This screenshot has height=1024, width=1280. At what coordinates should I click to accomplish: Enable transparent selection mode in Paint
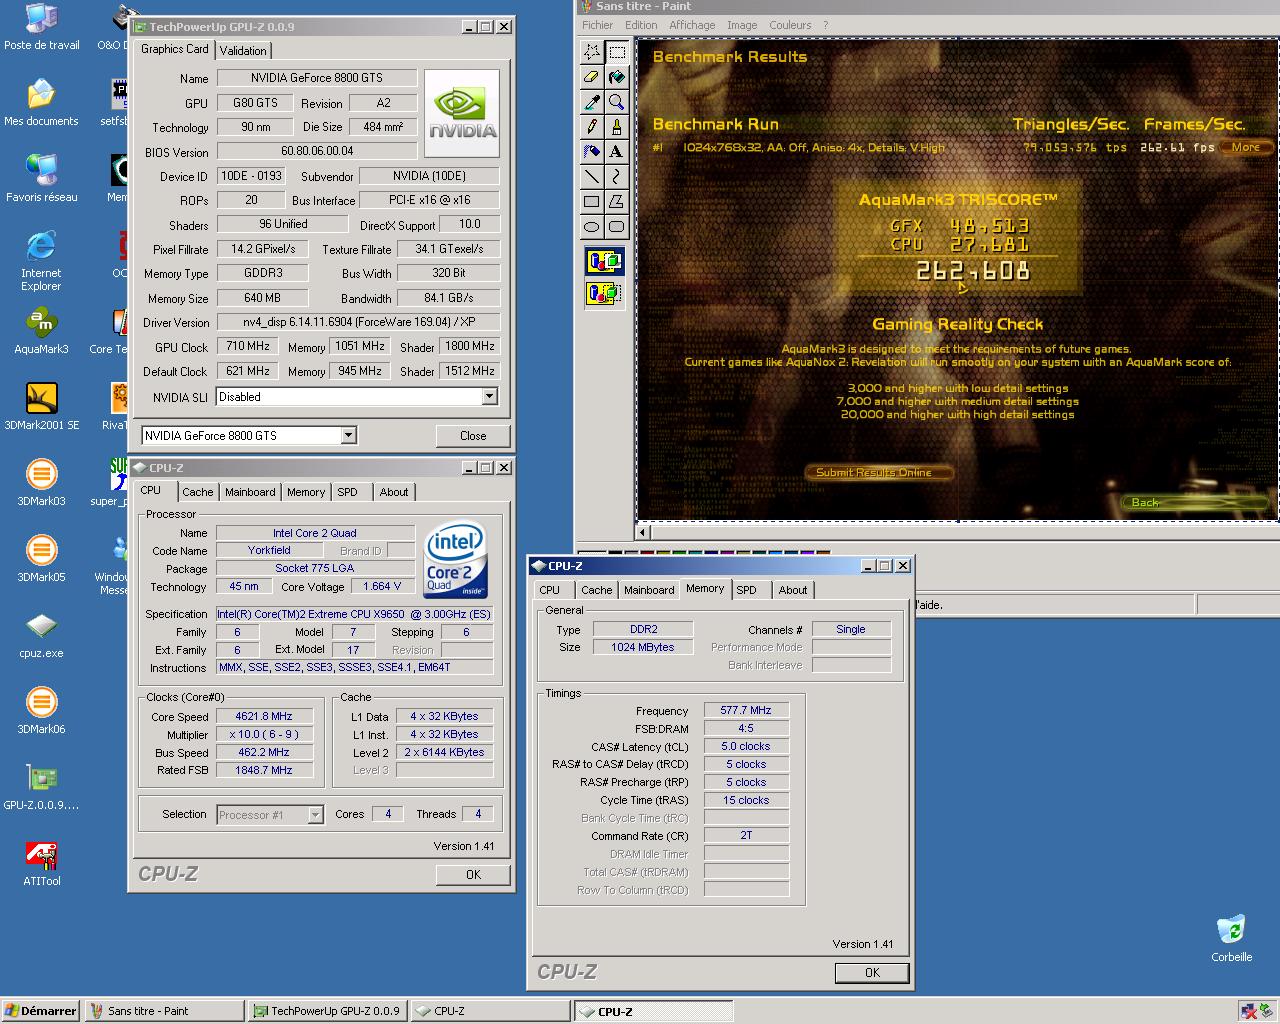[x=604, y=293]
